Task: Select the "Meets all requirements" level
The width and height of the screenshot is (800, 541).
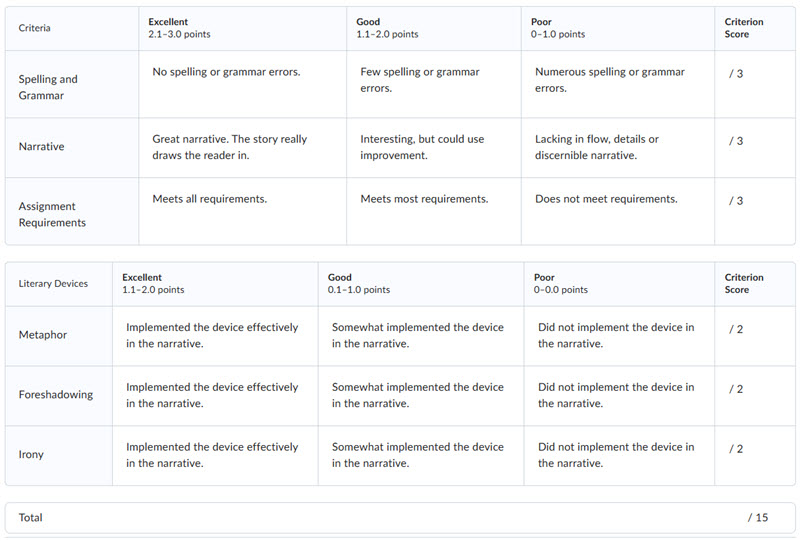Action: pos(242,211)
